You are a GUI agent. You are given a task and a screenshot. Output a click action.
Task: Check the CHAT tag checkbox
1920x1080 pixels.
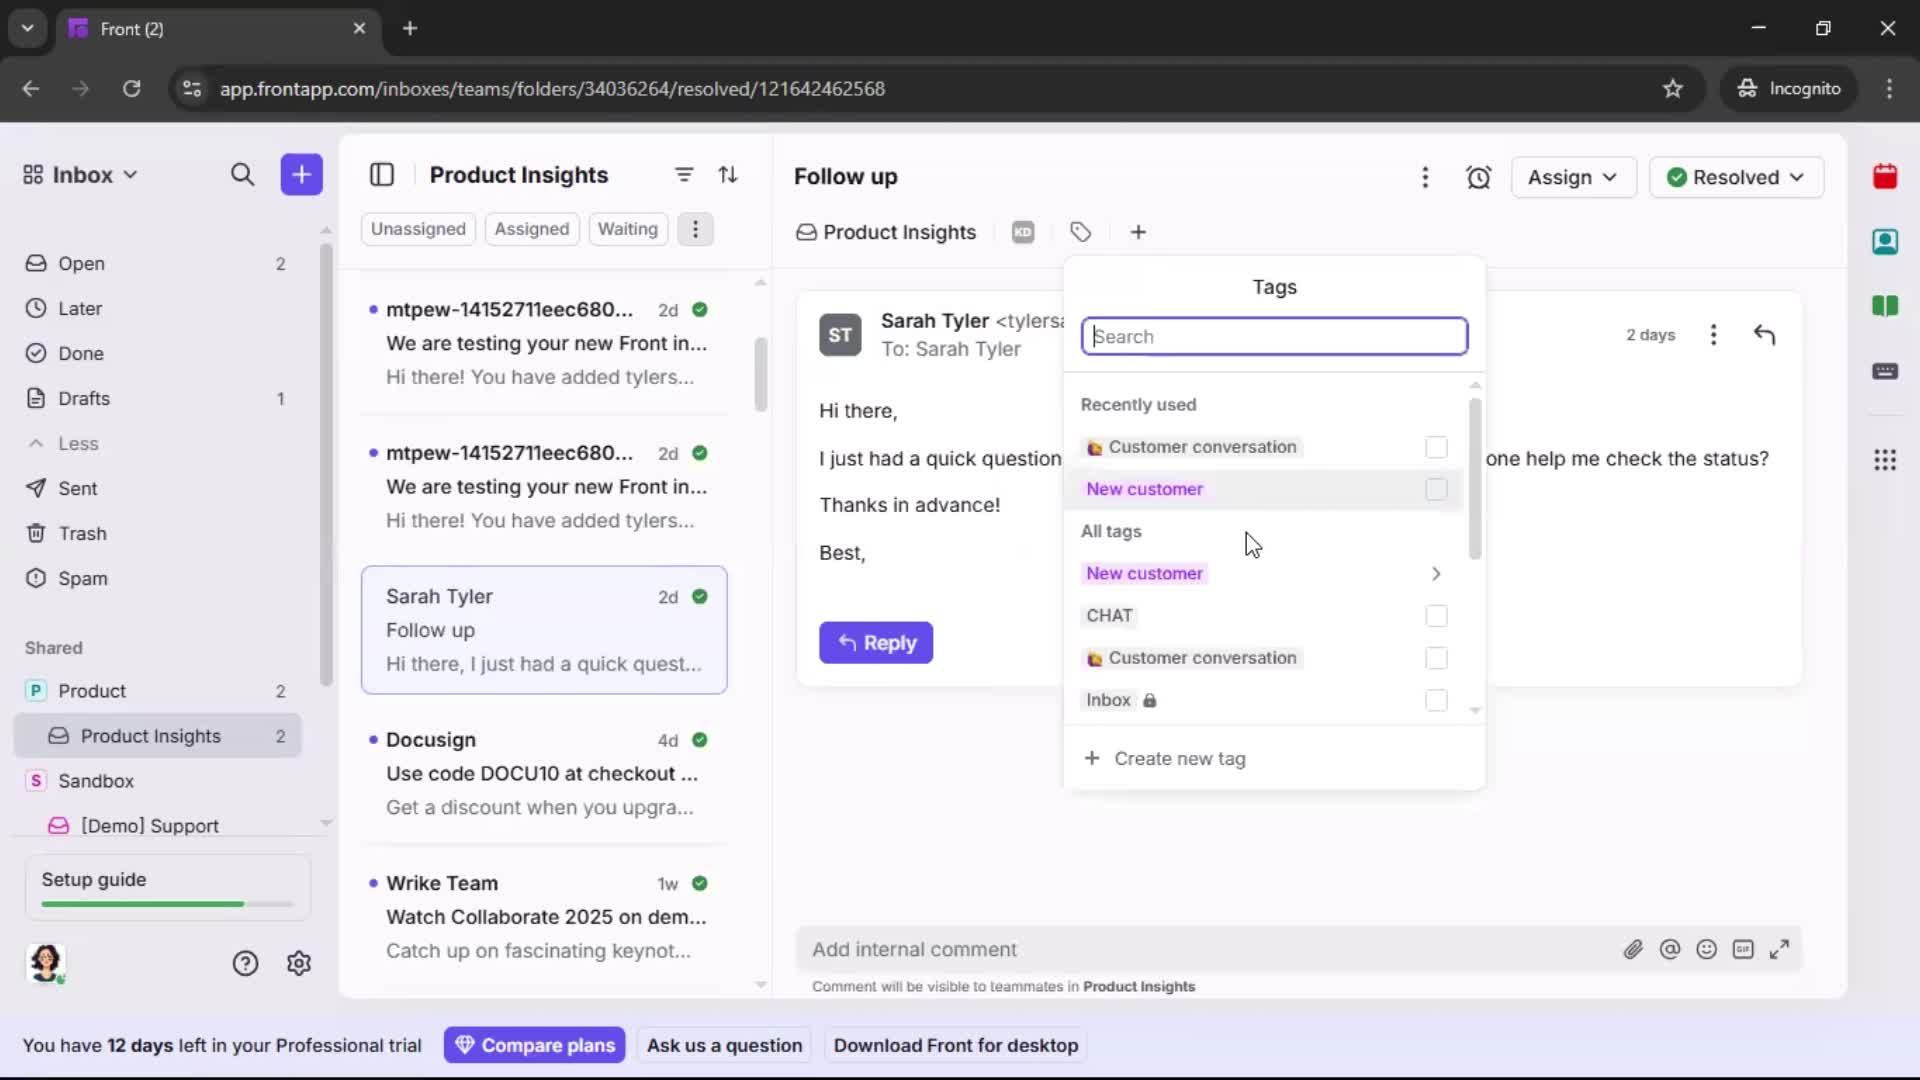[x=1436, y=616]
